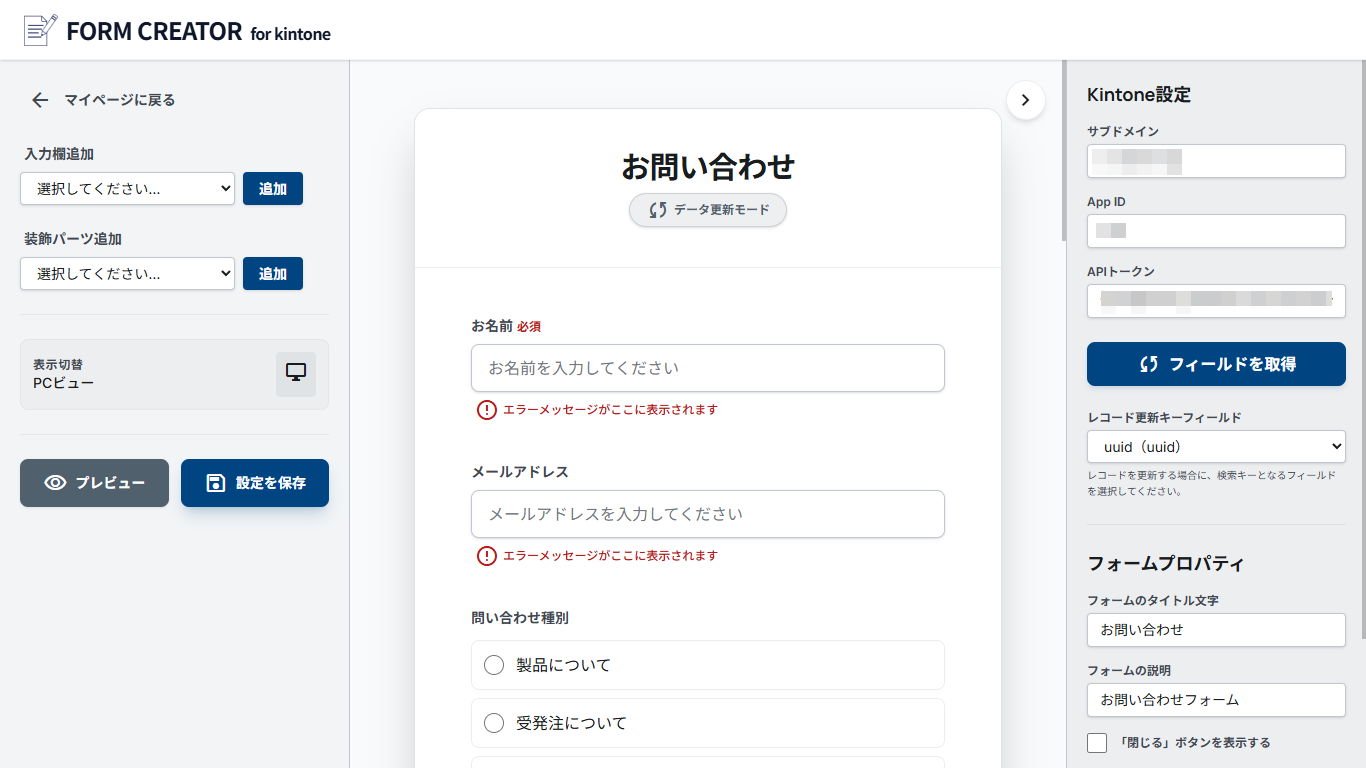Click the App ID input field
This screenshot has height=768, width=1366.
[x=1216, y=231]
